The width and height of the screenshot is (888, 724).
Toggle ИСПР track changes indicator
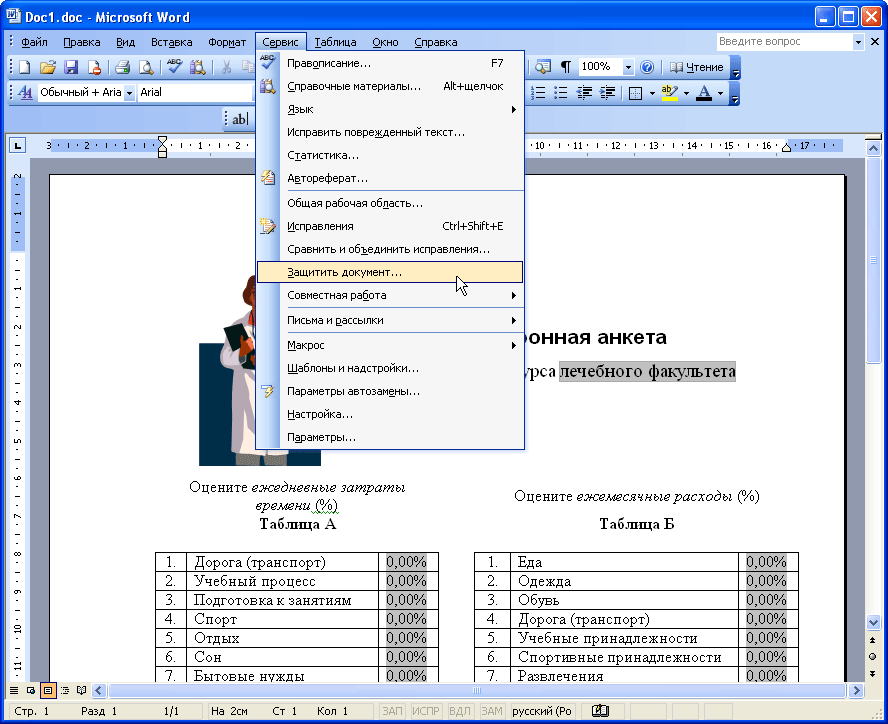click(425, 710)
